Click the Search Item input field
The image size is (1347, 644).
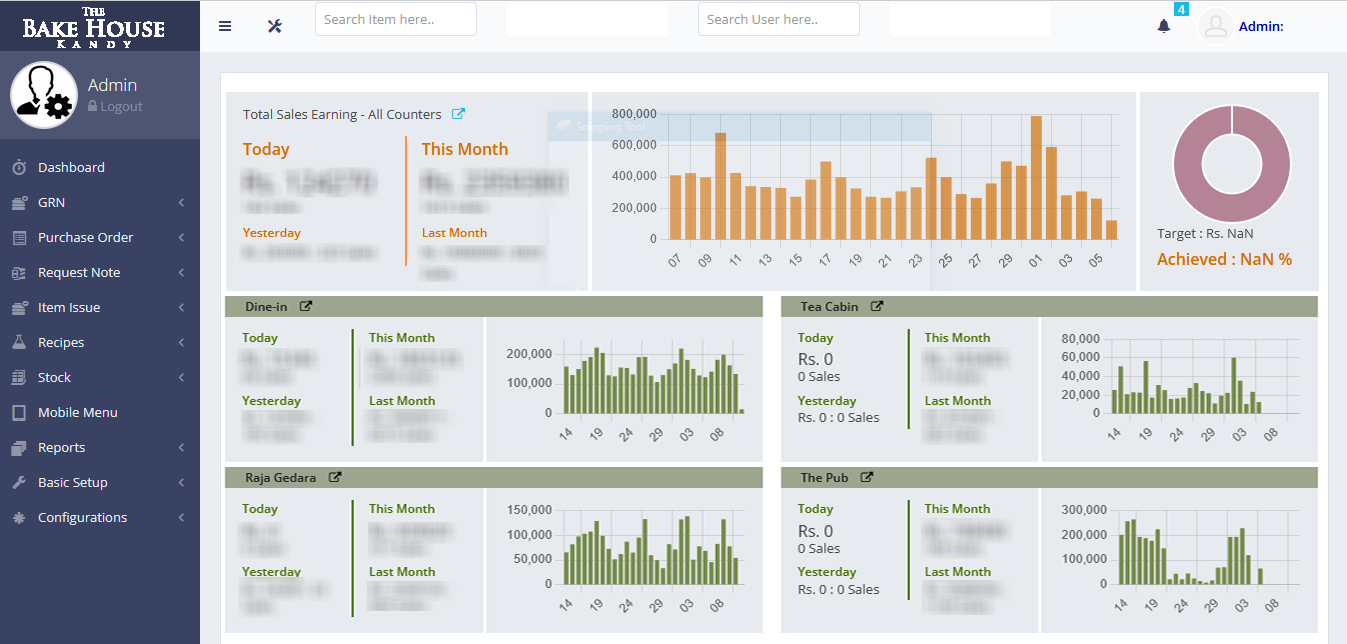tap(395, 19)
